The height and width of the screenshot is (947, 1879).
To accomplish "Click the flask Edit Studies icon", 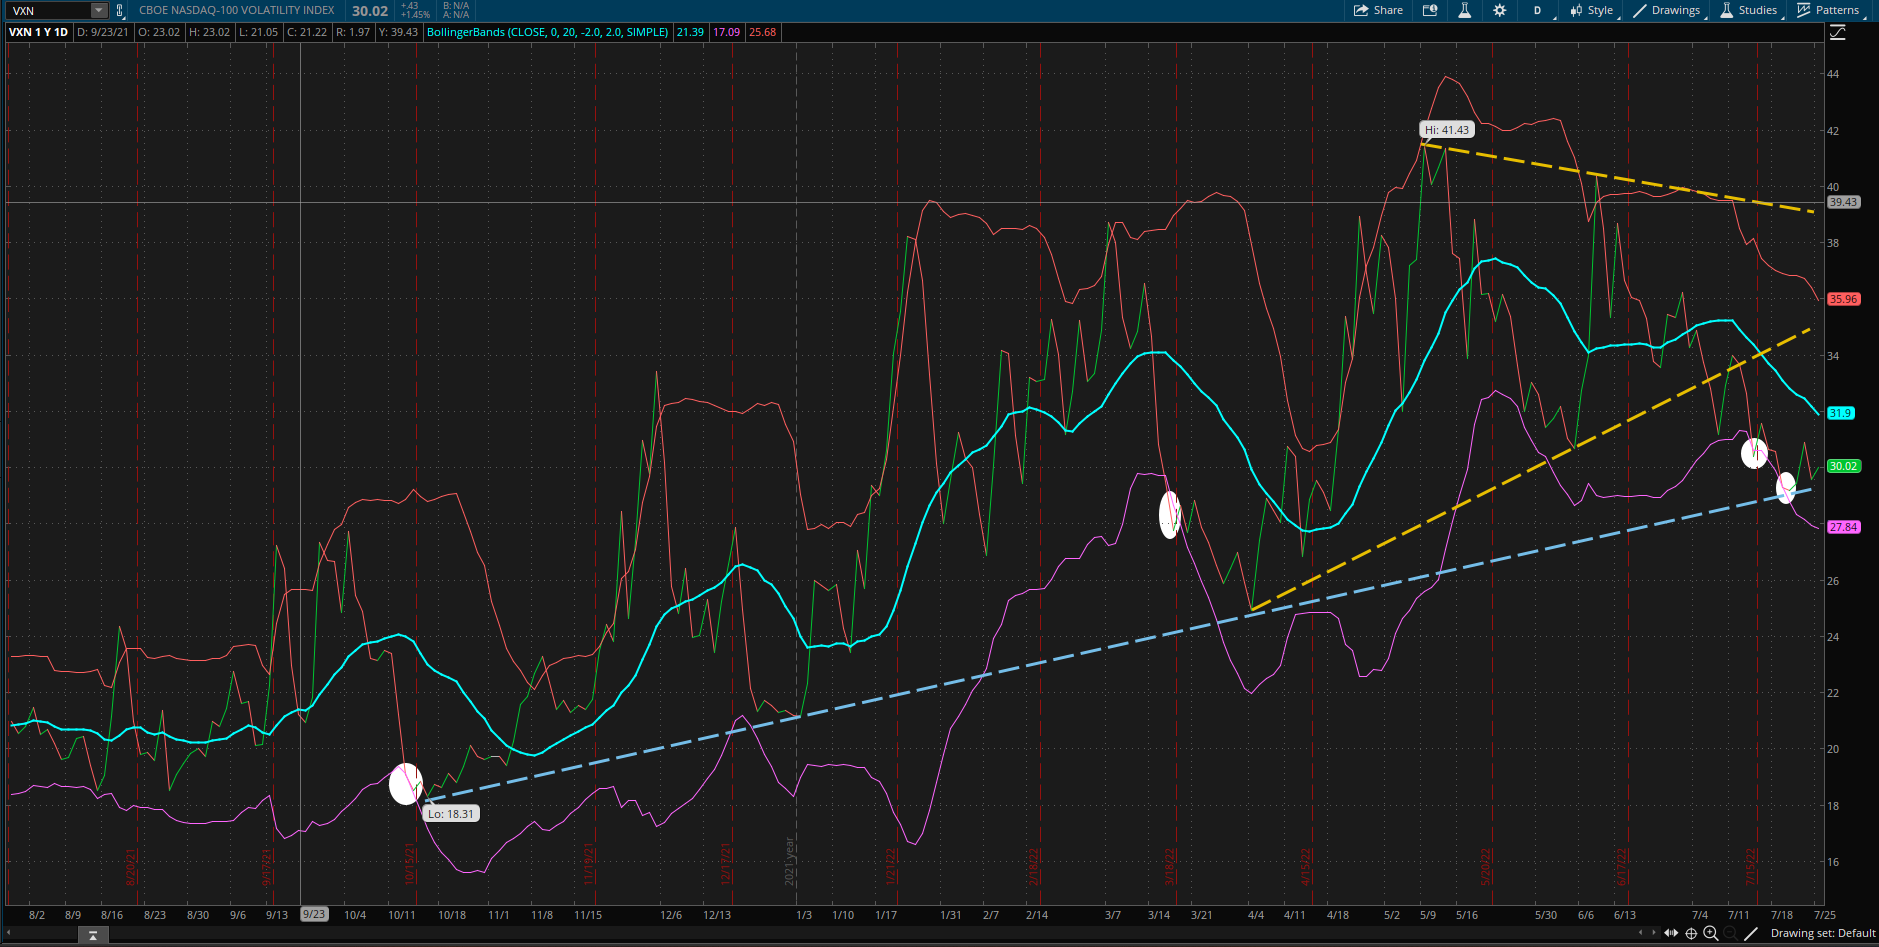I will pos(1464,10).
